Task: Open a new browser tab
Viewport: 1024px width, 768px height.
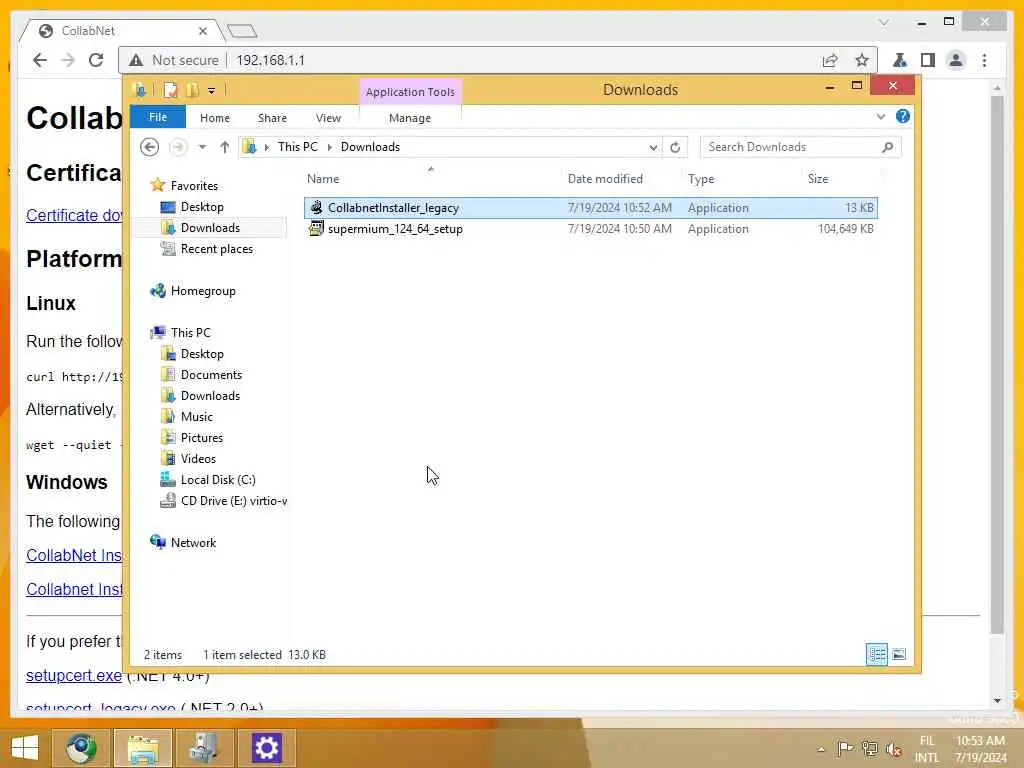Action: pos(242,31)
